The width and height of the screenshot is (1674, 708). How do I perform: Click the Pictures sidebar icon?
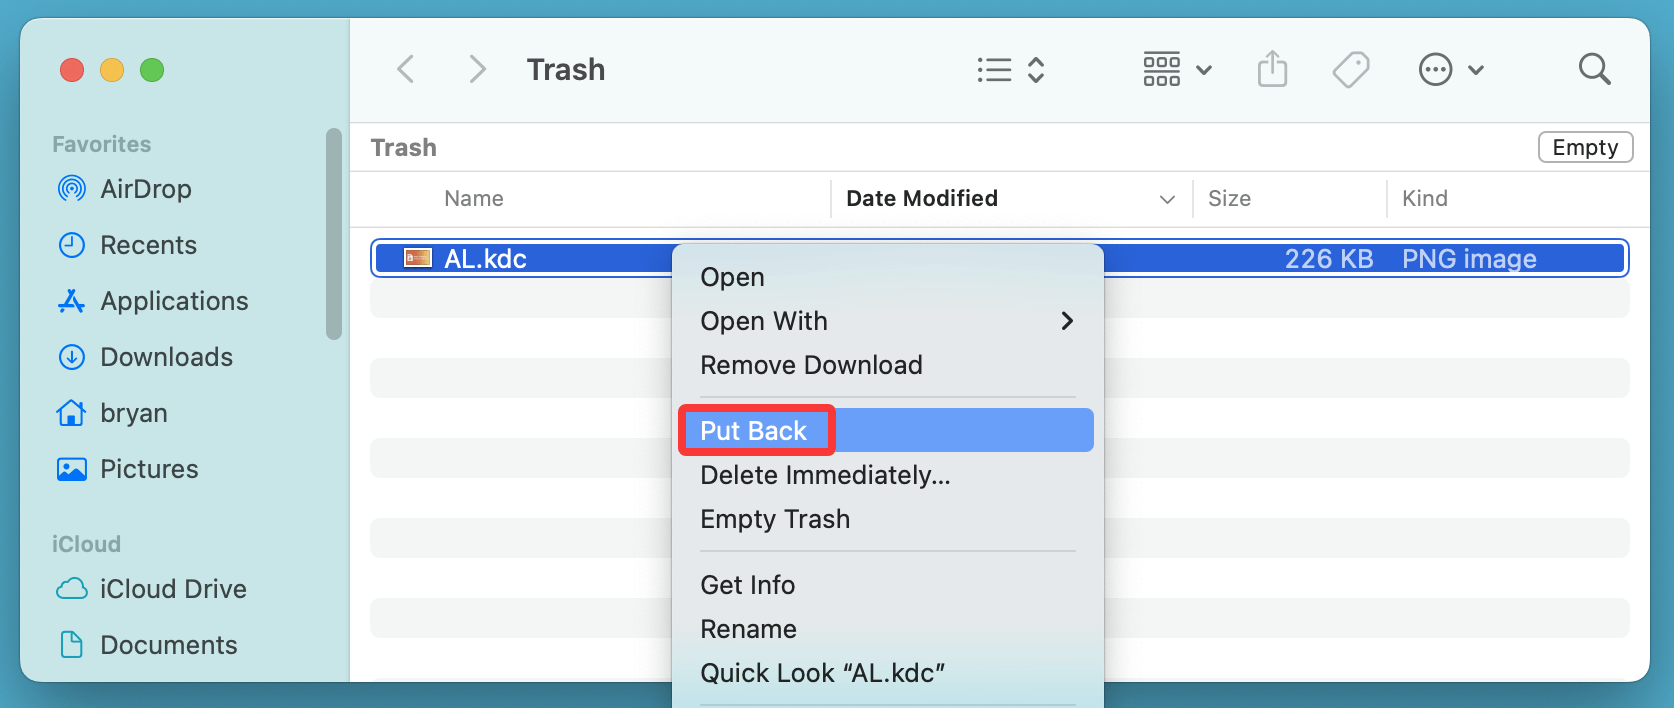coord(72,469)
